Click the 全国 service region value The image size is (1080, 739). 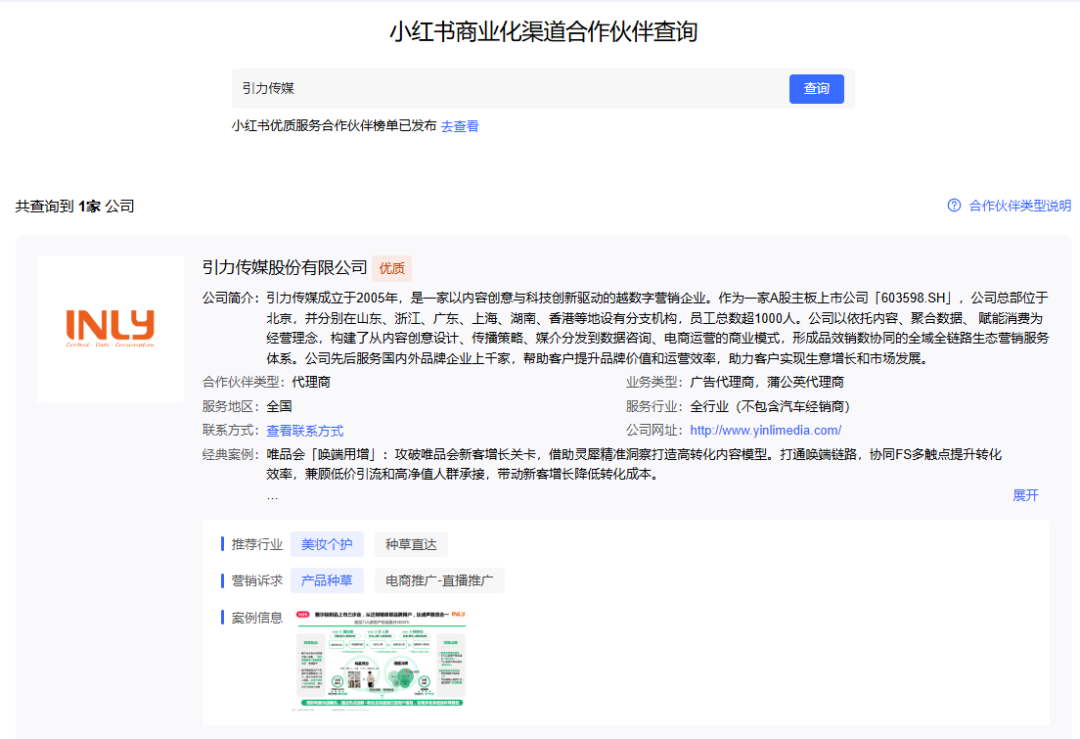coord(280,406)
